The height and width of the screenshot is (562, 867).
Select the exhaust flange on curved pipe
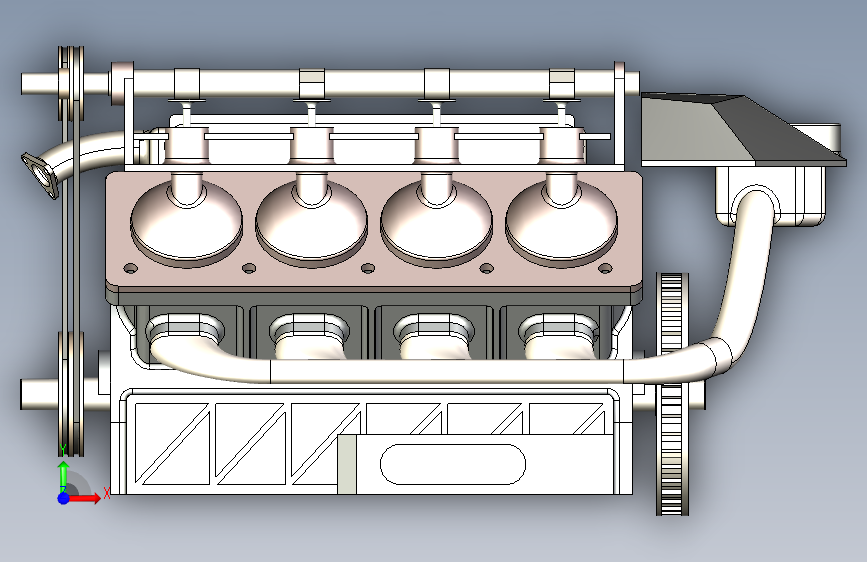pos(40,175)
